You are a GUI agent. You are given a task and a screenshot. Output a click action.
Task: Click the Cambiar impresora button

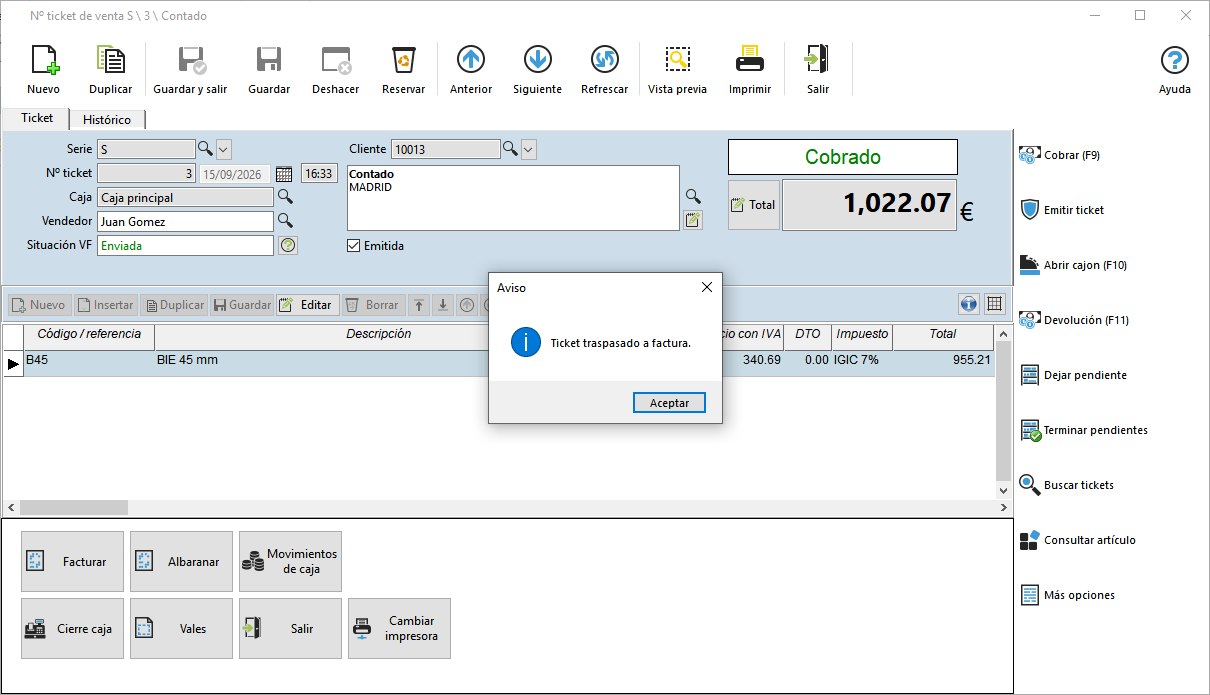click(x=399, y=629)
